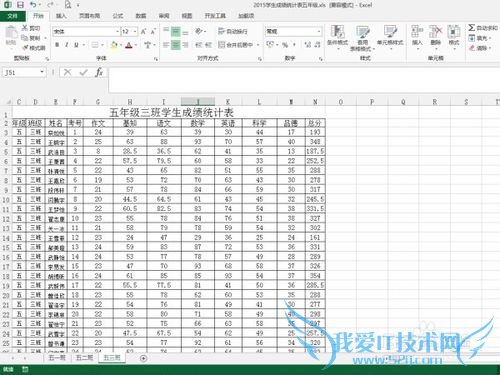The image size is (500, 375).
Task: Expand the Name Box dropdown for J51
Action: pyautogui.click(x=42, y=72)
